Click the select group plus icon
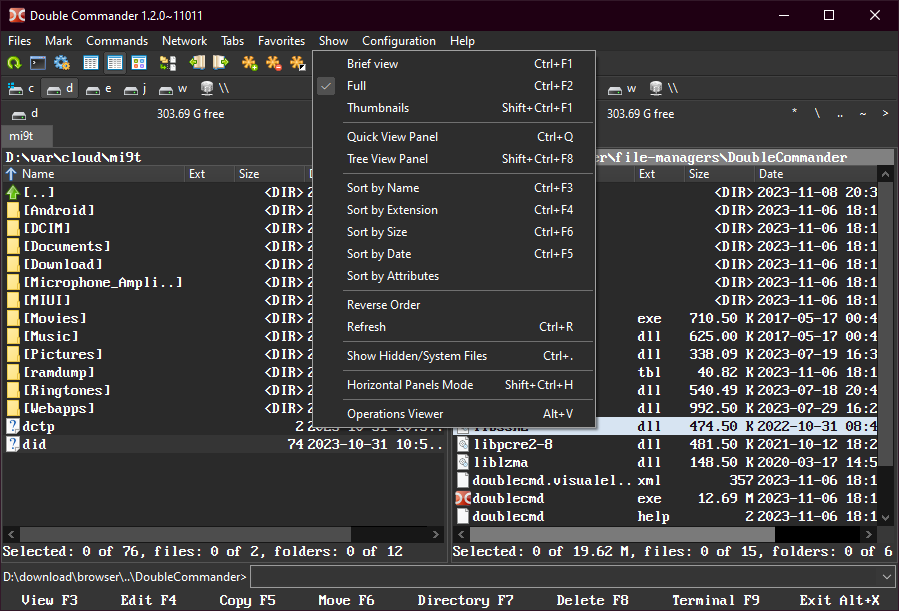 click(x=250, y=63)
